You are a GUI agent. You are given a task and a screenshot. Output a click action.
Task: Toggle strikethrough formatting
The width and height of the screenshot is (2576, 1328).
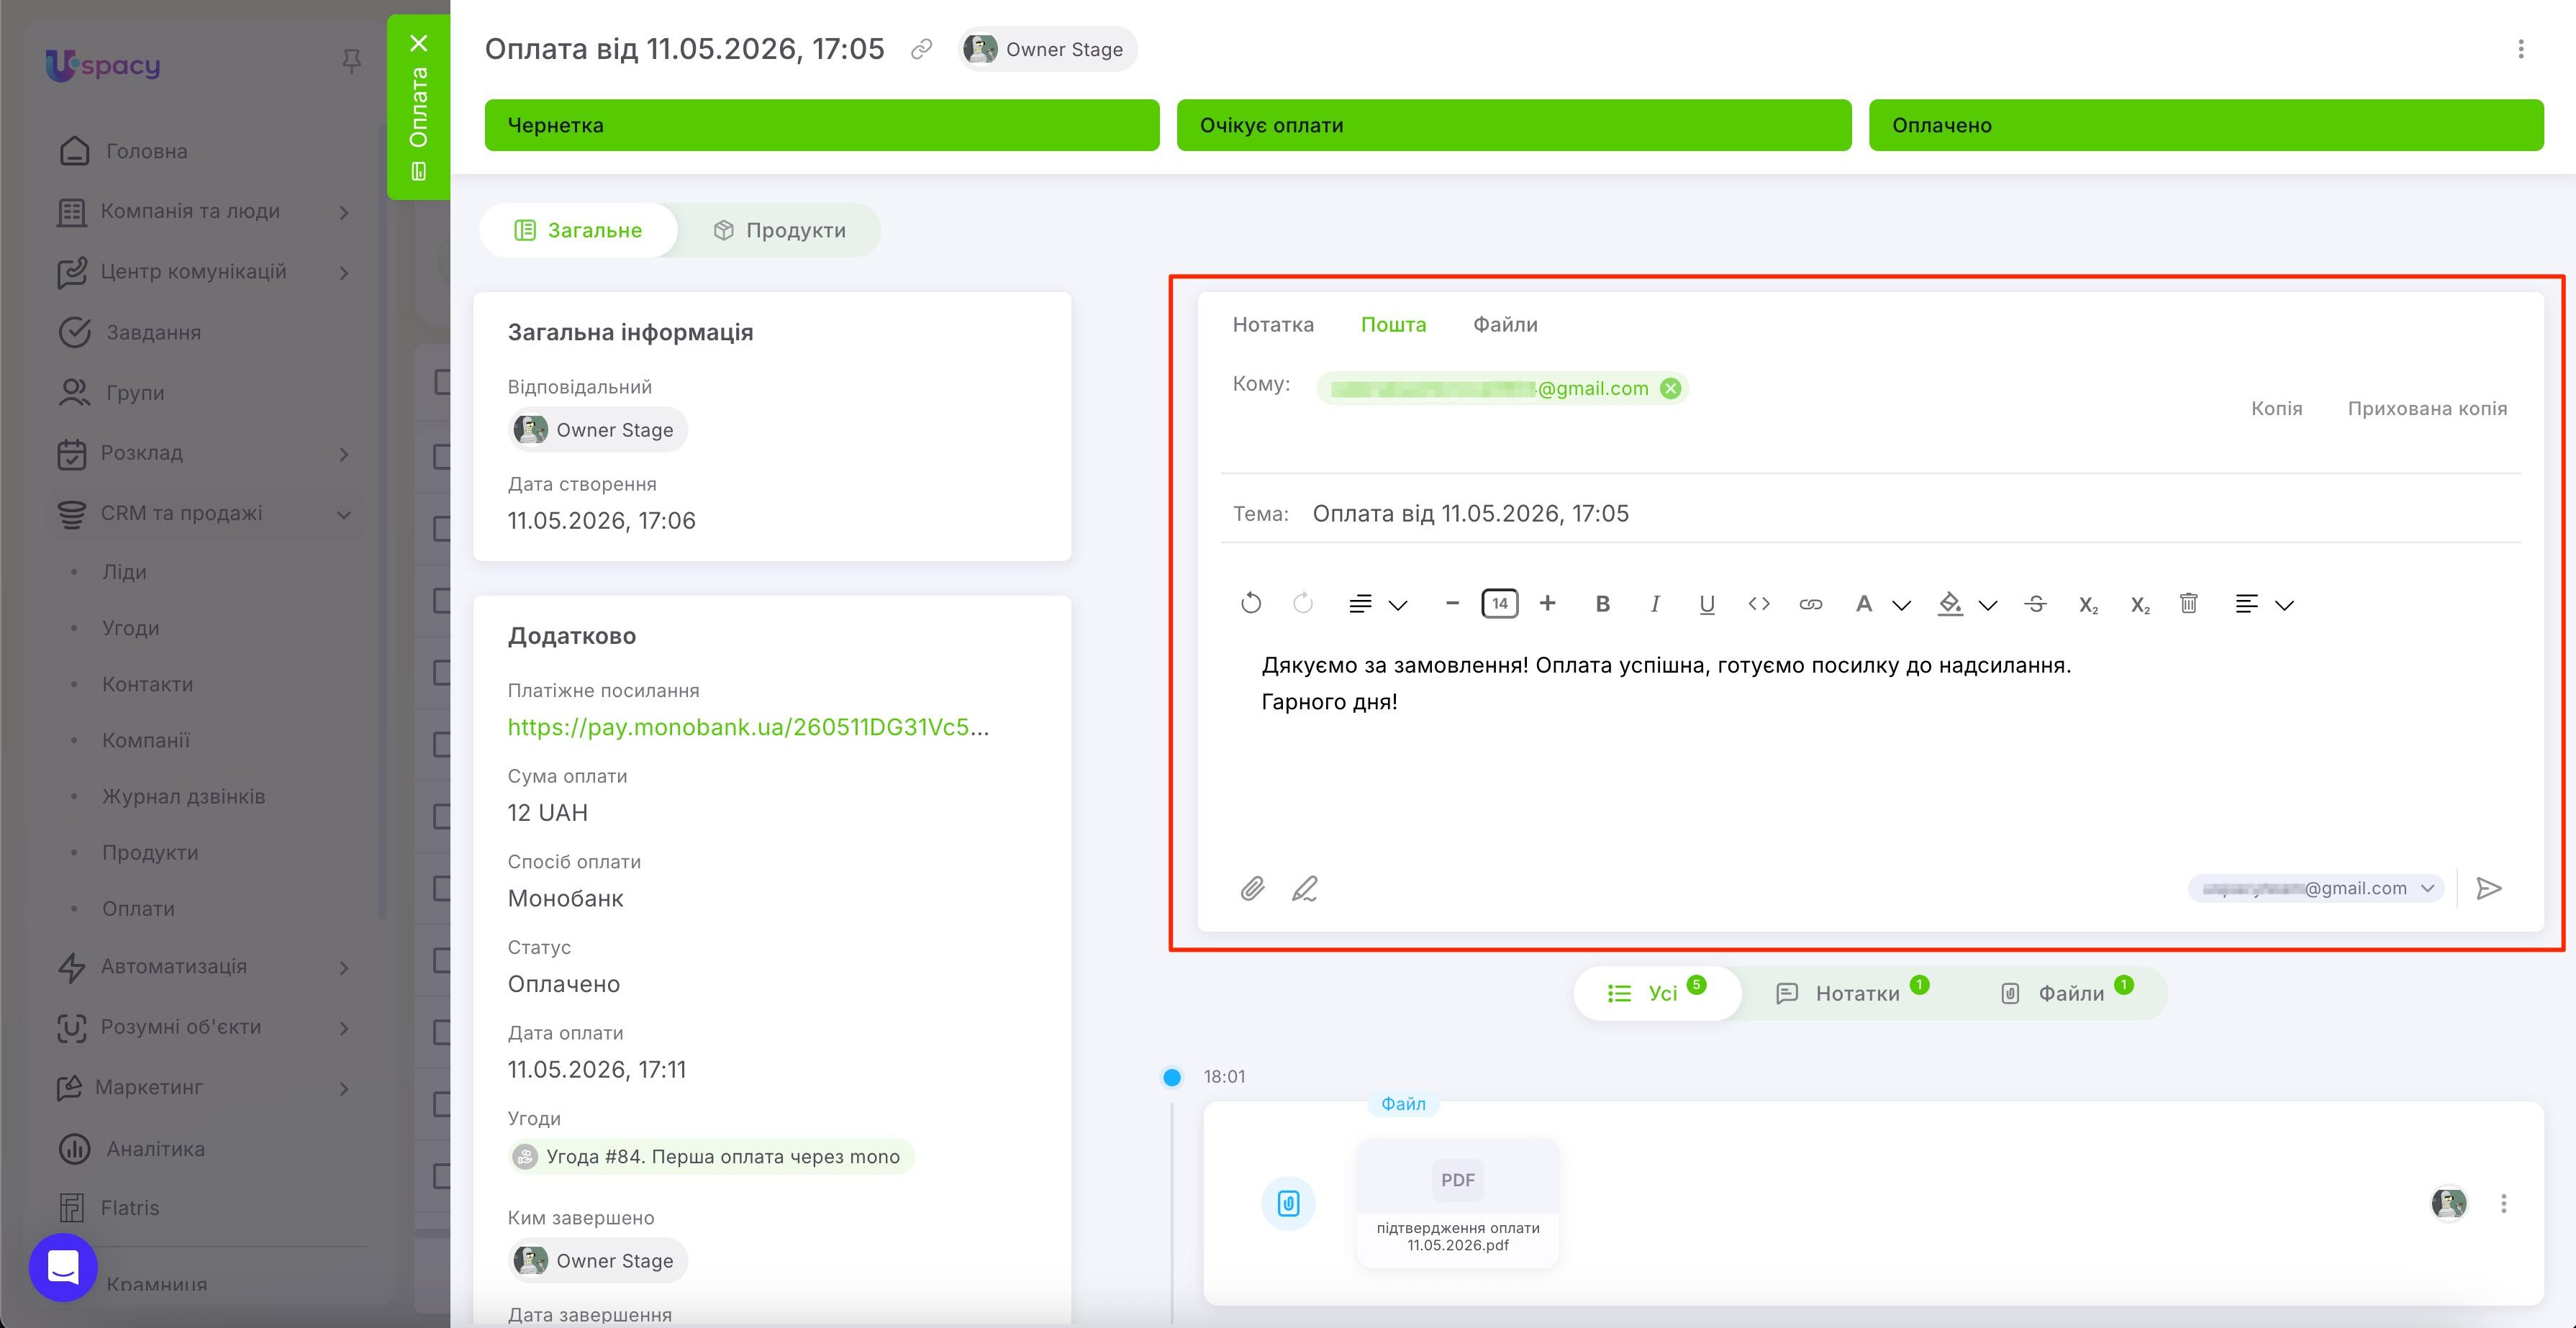2035,604
